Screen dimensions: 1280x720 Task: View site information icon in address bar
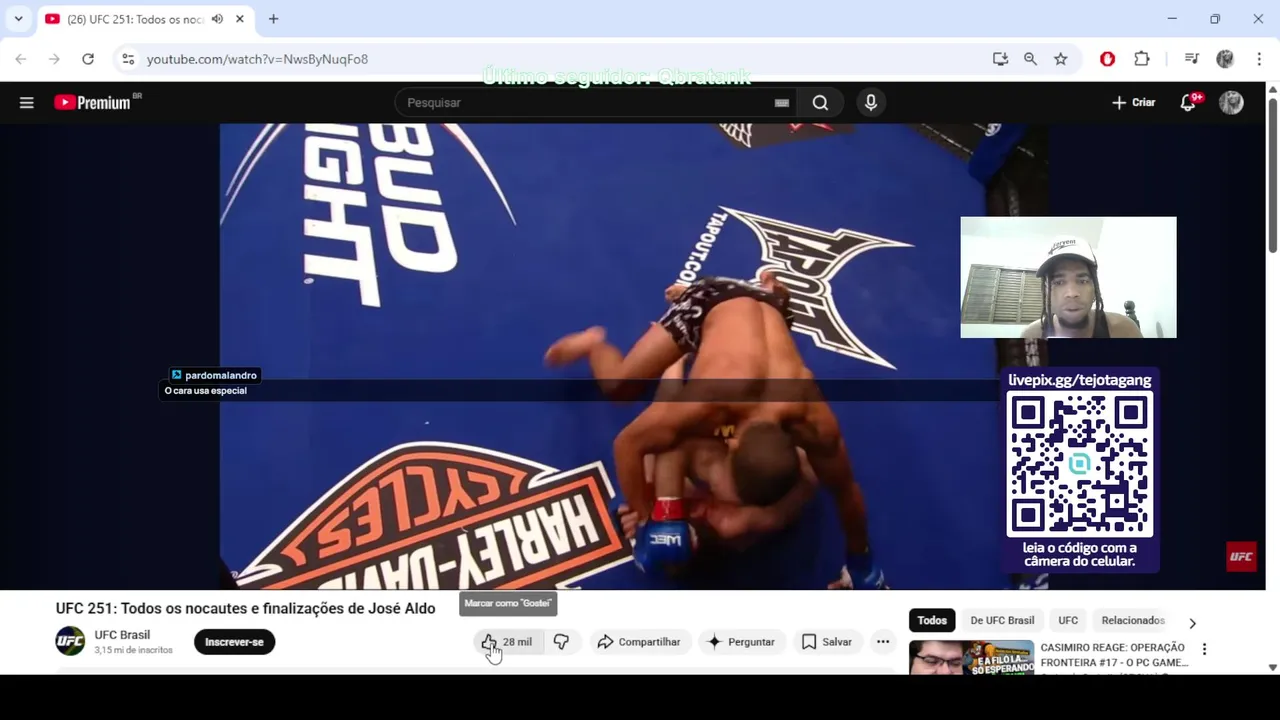[128, 59]
